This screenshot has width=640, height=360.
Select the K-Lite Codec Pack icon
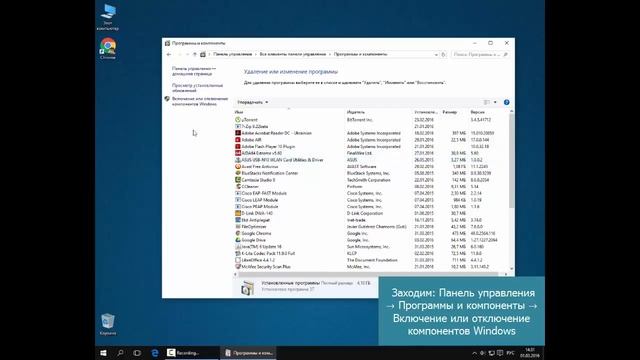coord(238,253)
